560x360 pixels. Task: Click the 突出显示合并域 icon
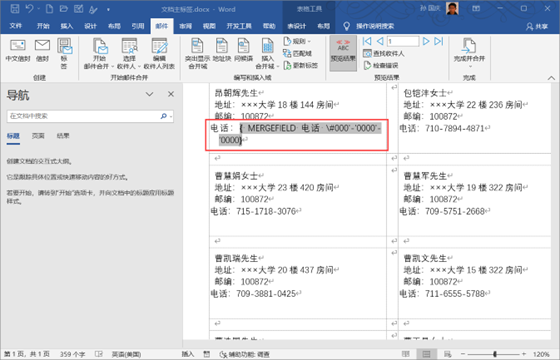(x=198, y=54)
